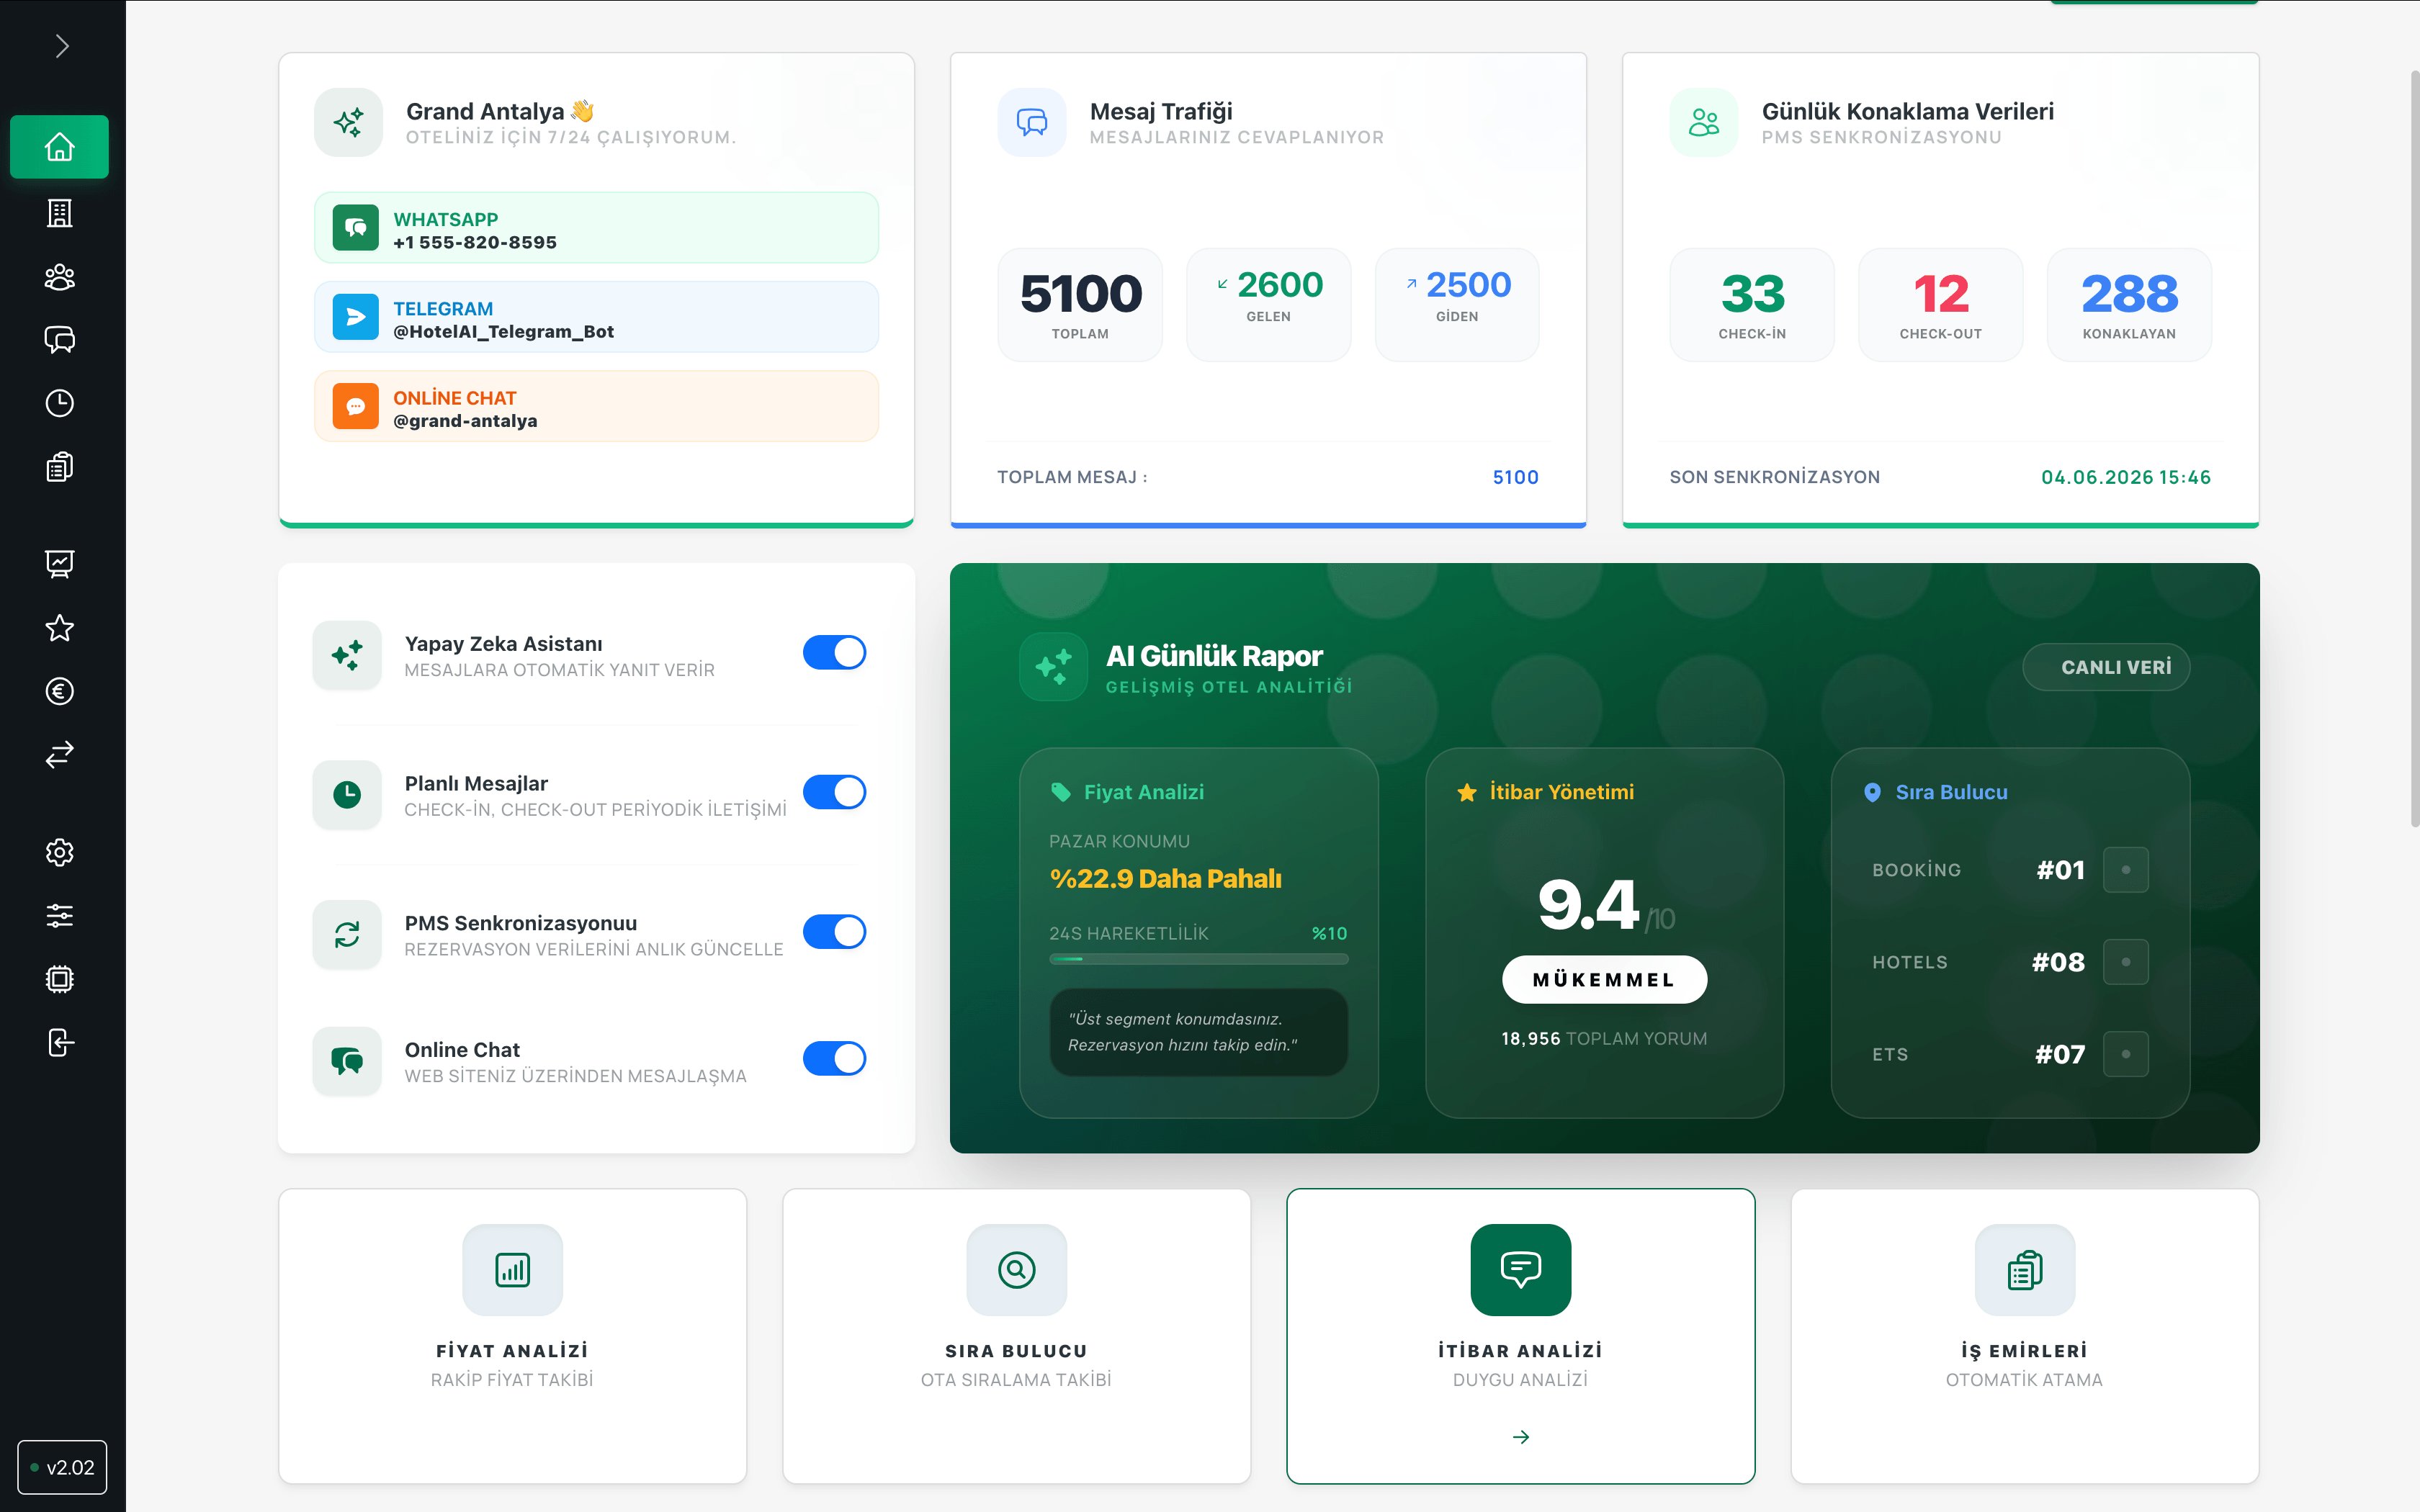Open the gear settings sidebar icon
The width and height of the screenshot is (2420, 1512).
(60, 852)
